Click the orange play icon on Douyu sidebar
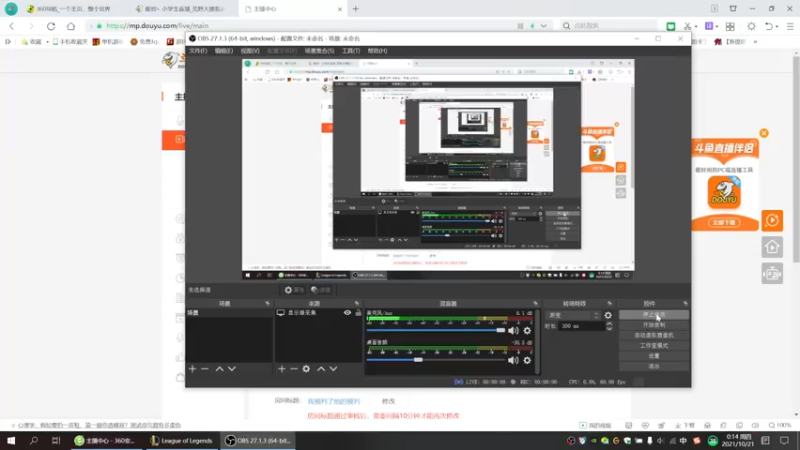Screen dimensions: 800x450 [772, 220]
